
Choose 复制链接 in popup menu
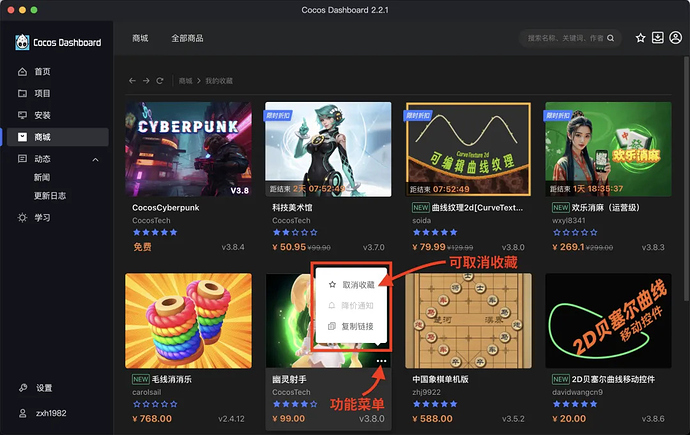tap(351, 326)
